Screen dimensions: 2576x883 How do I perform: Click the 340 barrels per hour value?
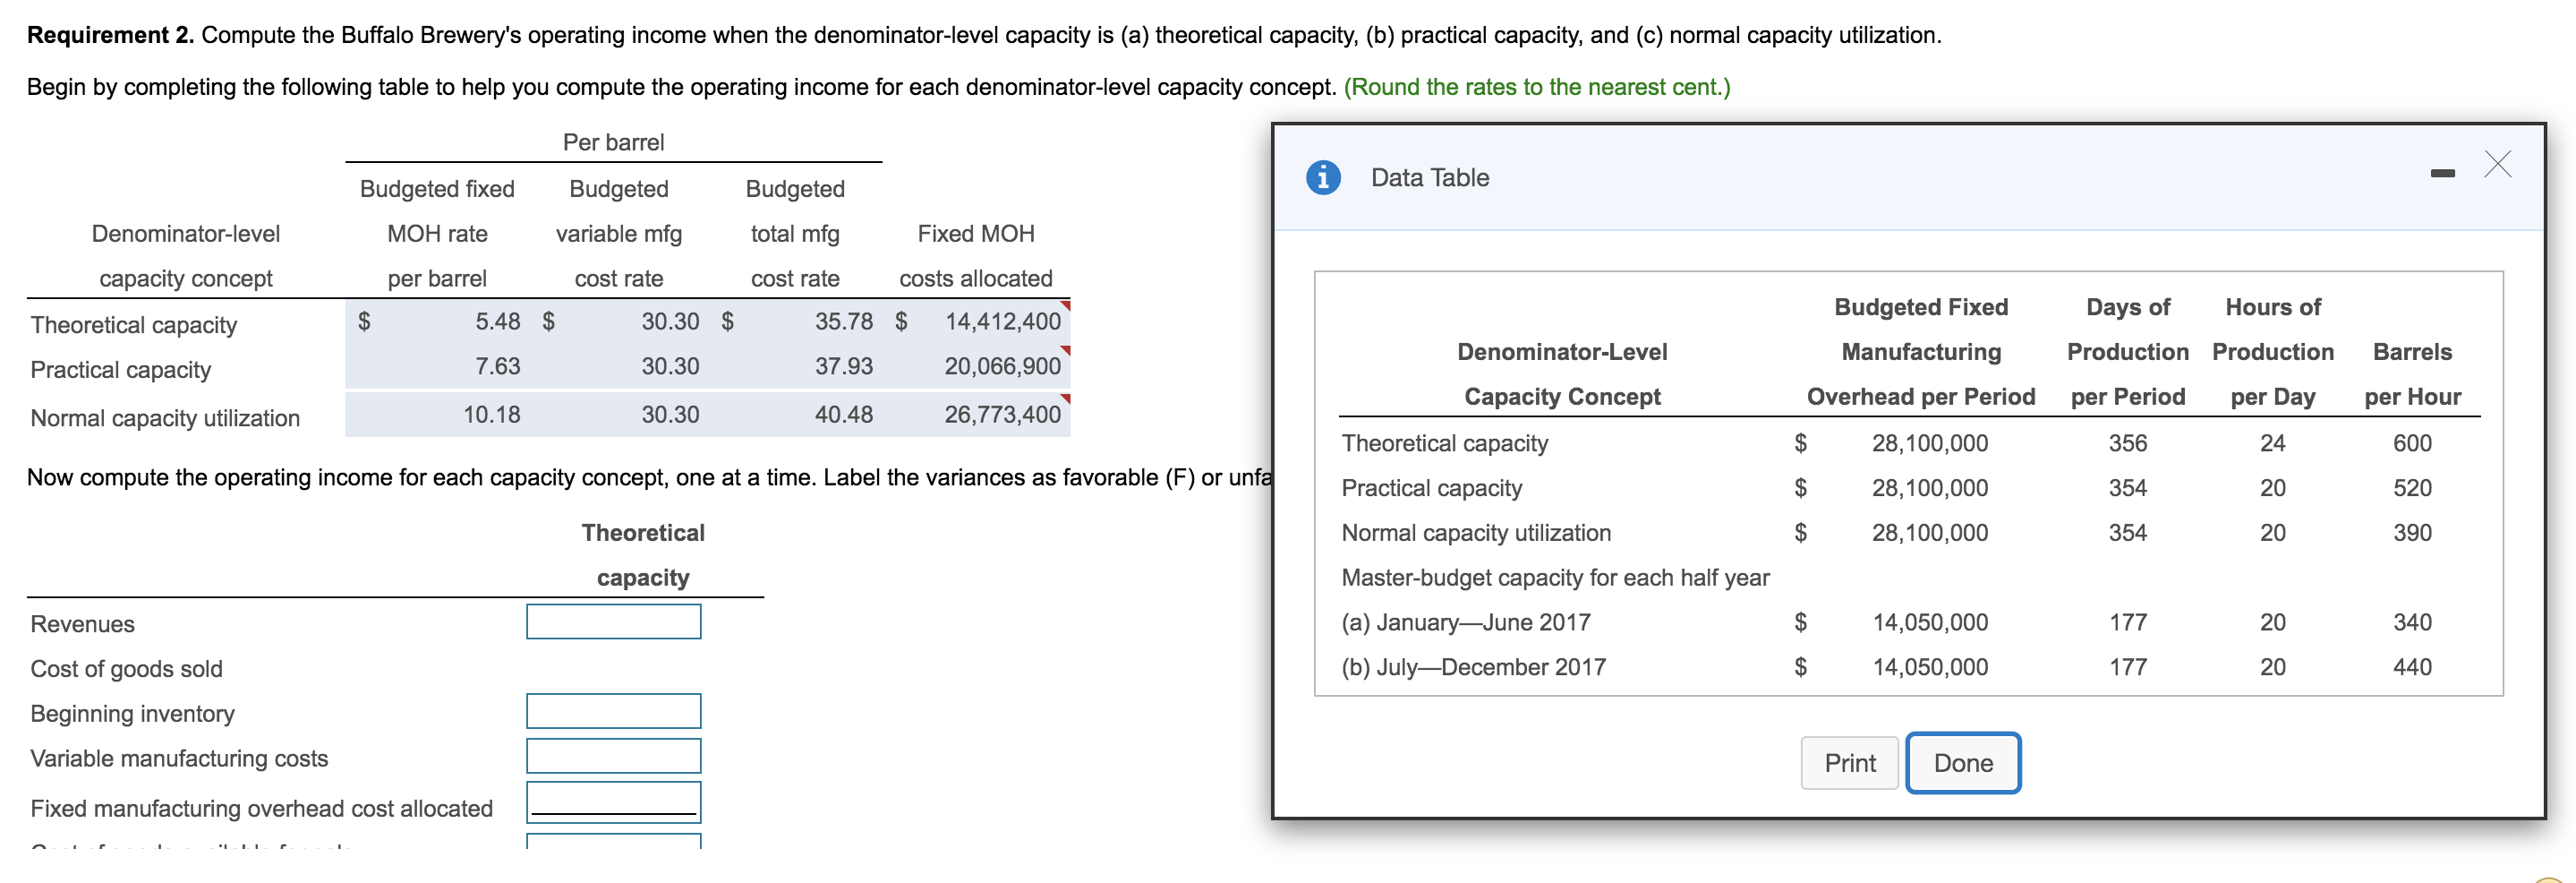click(x=2411, y=622)
